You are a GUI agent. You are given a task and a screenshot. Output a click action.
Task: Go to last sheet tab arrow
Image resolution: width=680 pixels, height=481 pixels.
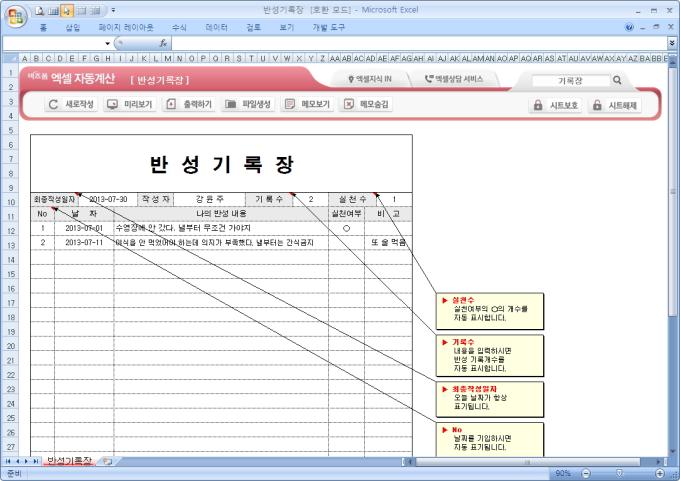tap(36, 461)
